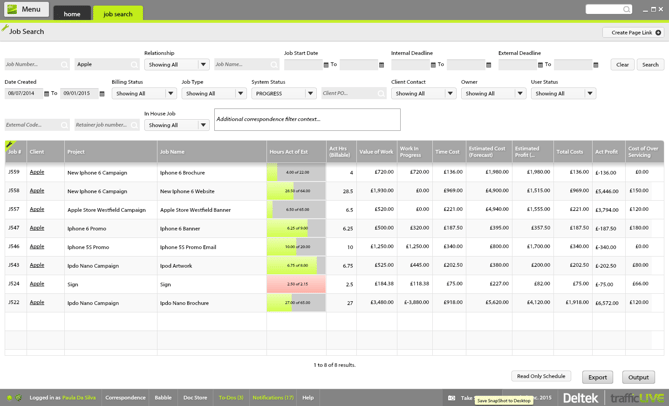Switch to the home tab
This screenshot has width=669, height=406.
[72, 13]
